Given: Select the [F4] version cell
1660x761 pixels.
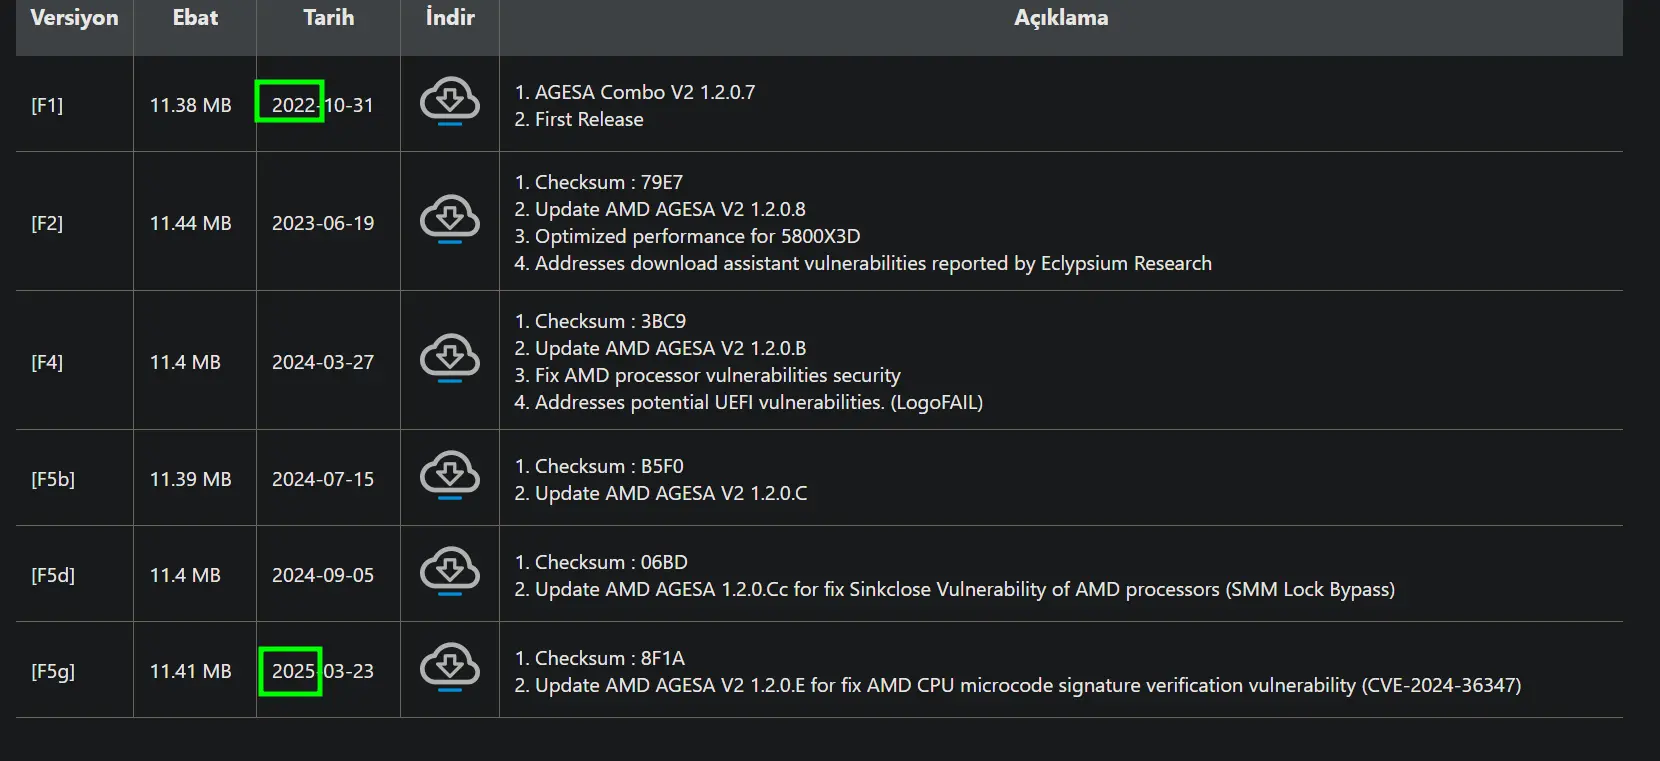Looking at the screenshot, I should pos(47,362).
